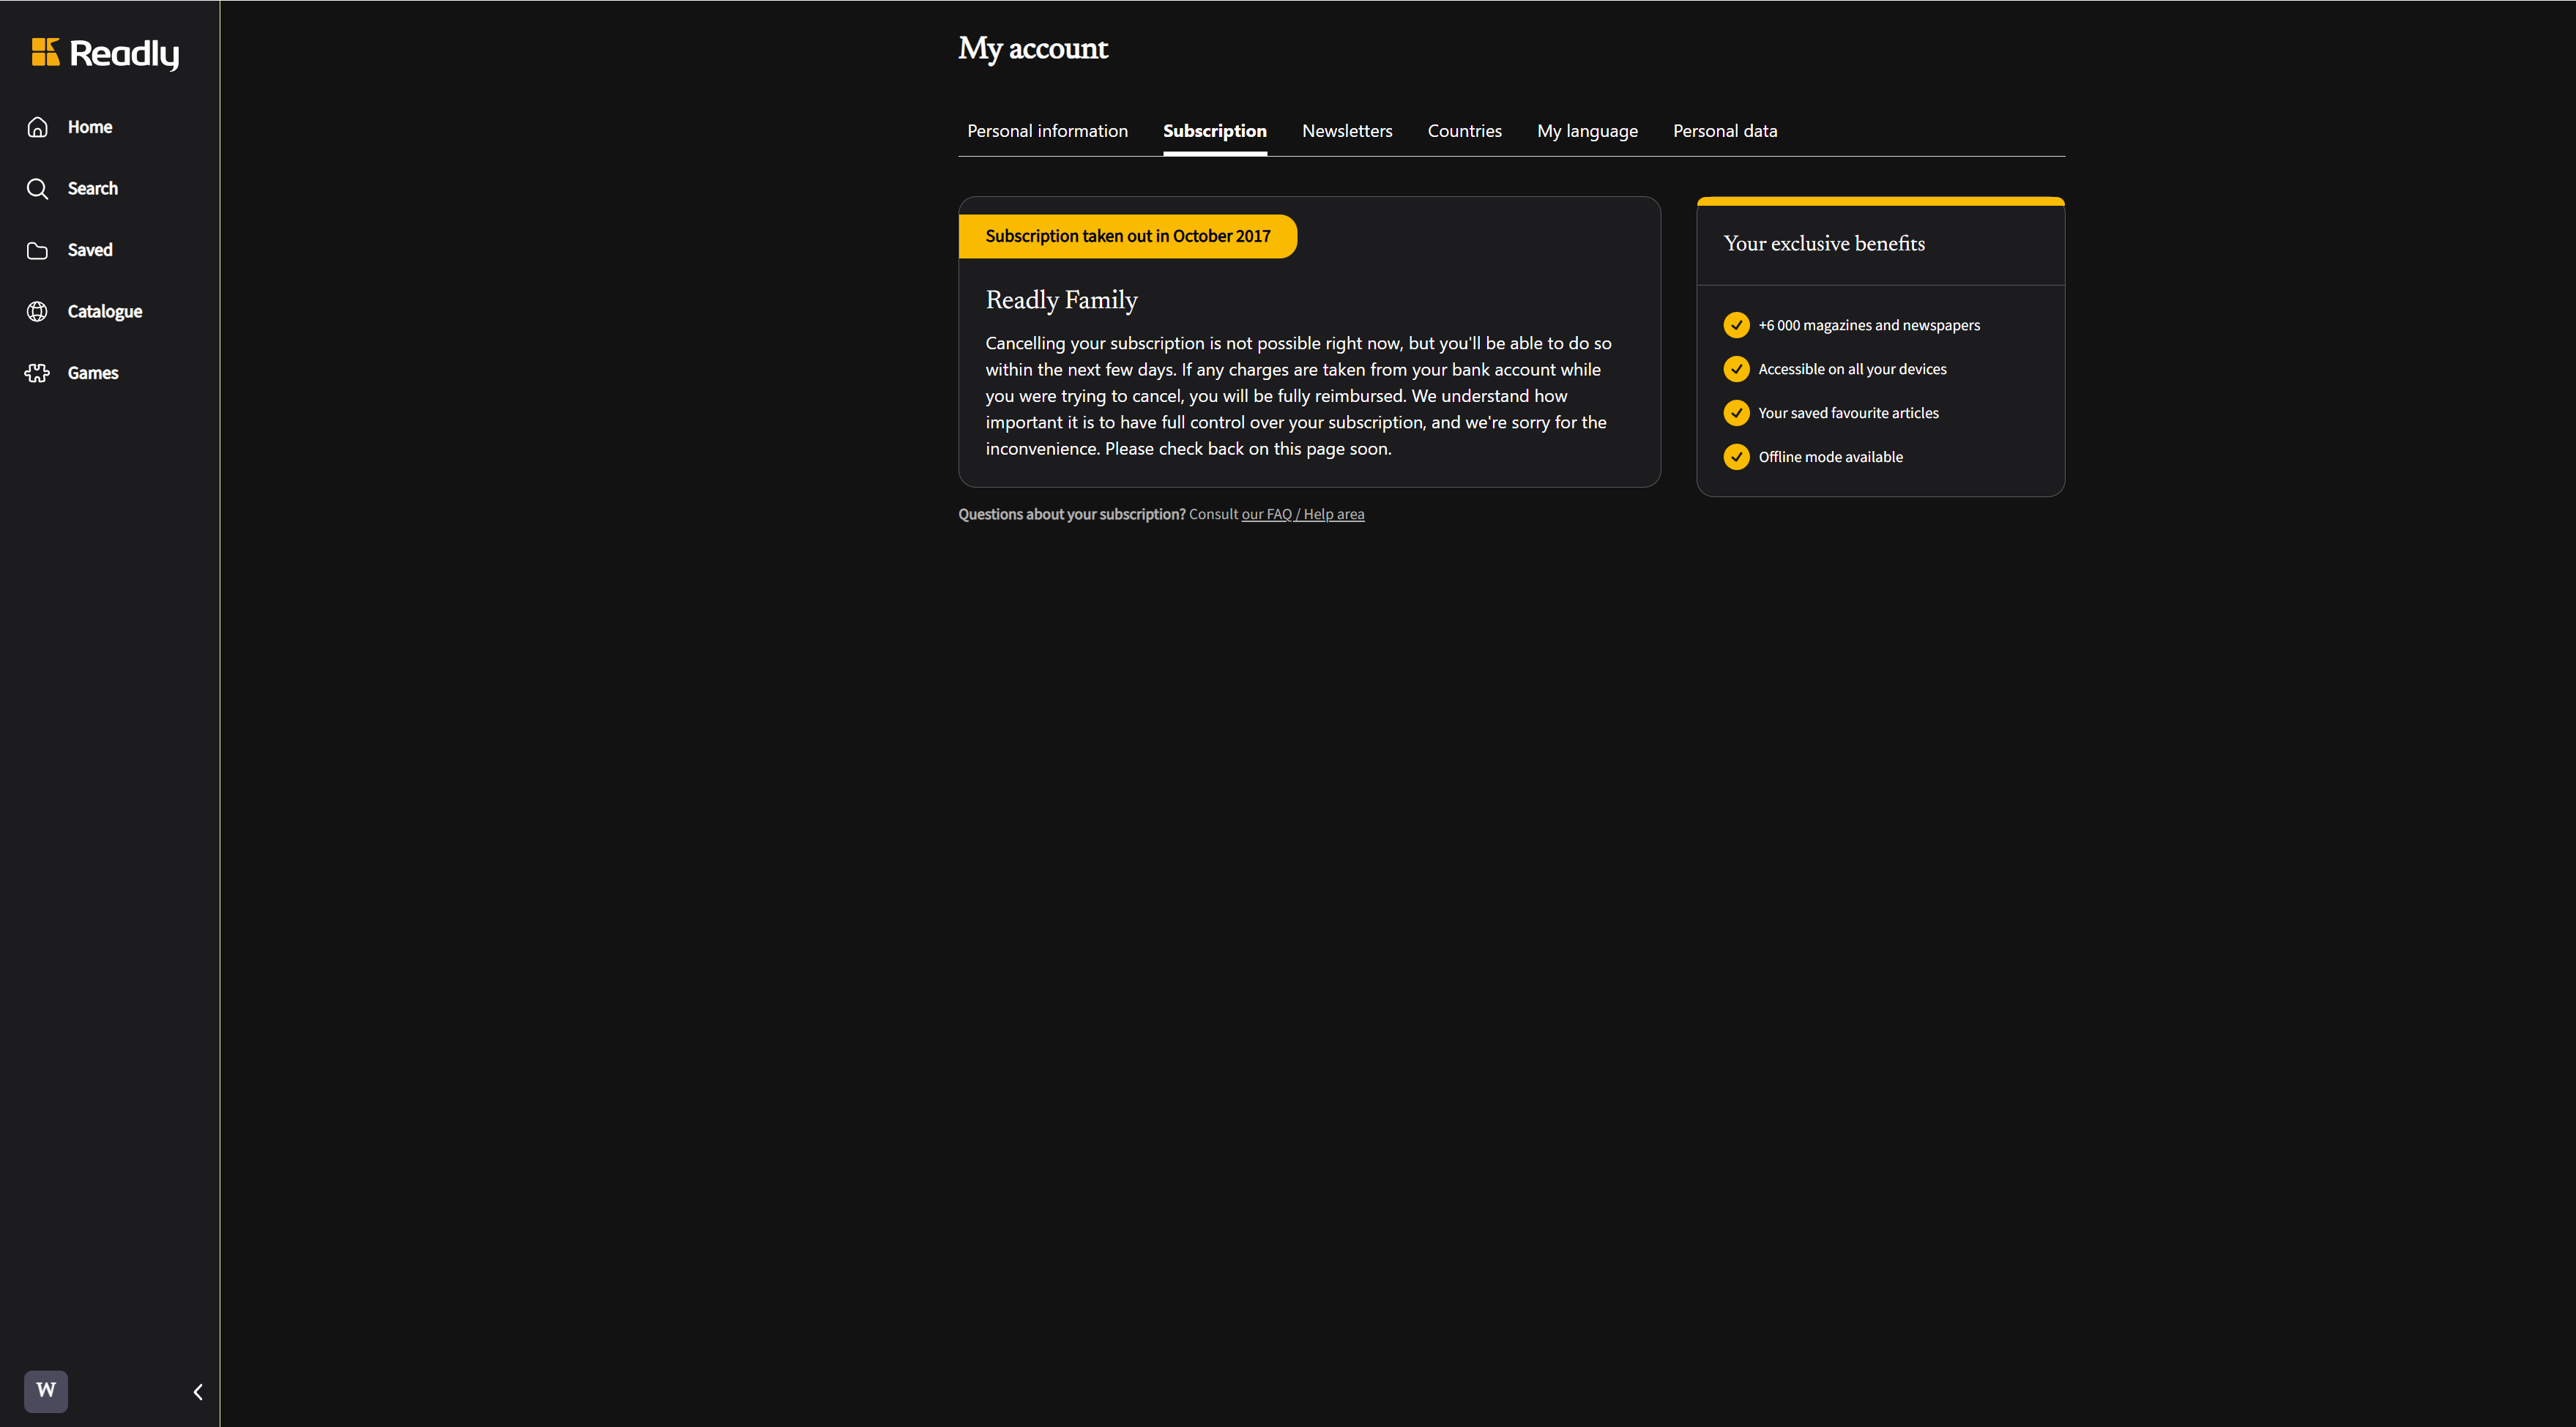Click the yellow subscription date badge
Image resolution: width=2576 pixels, height=1427 pixels.
click(x=1127, y=236)
